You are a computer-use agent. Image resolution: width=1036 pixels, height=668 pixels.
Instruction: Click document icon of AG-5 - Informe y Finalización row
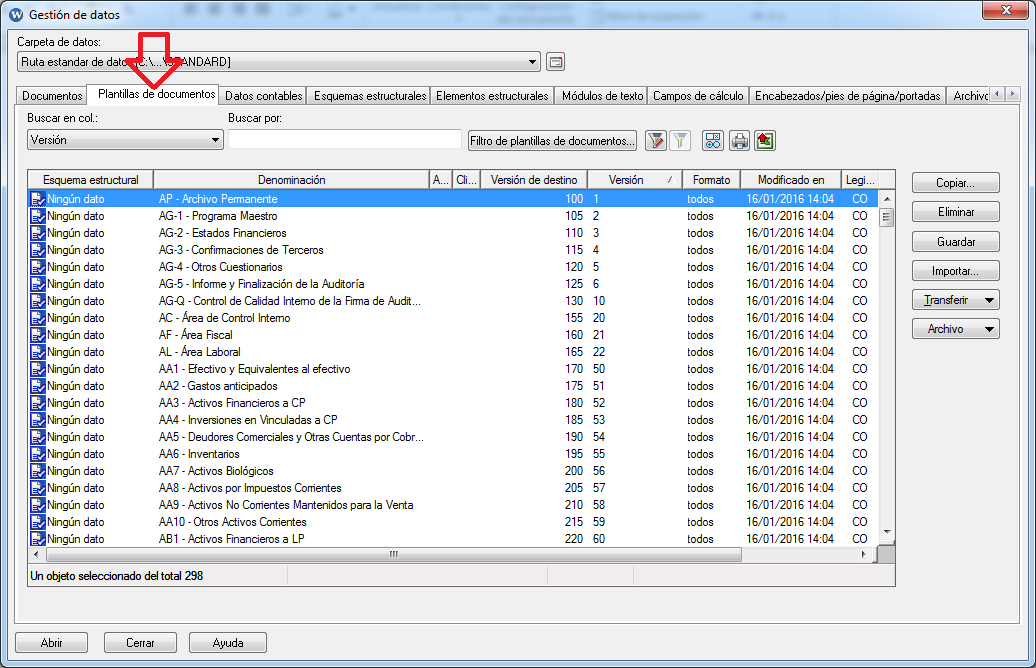pos(38,284)
